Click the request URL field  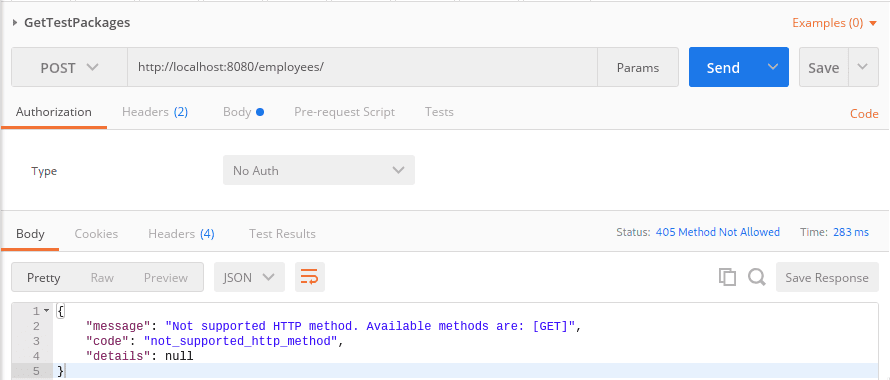pyautogui.click(x=362, y=68)
